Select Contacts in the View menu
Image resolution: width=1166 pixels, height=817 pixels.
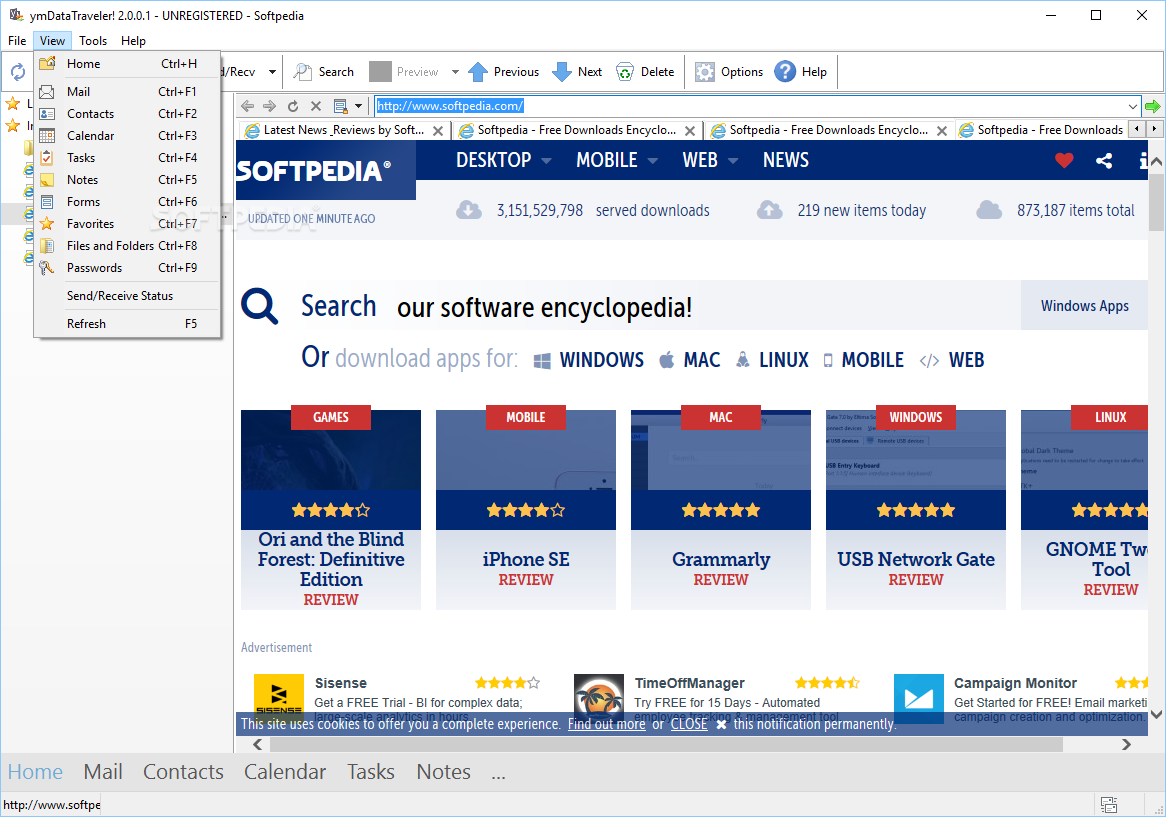127,114
